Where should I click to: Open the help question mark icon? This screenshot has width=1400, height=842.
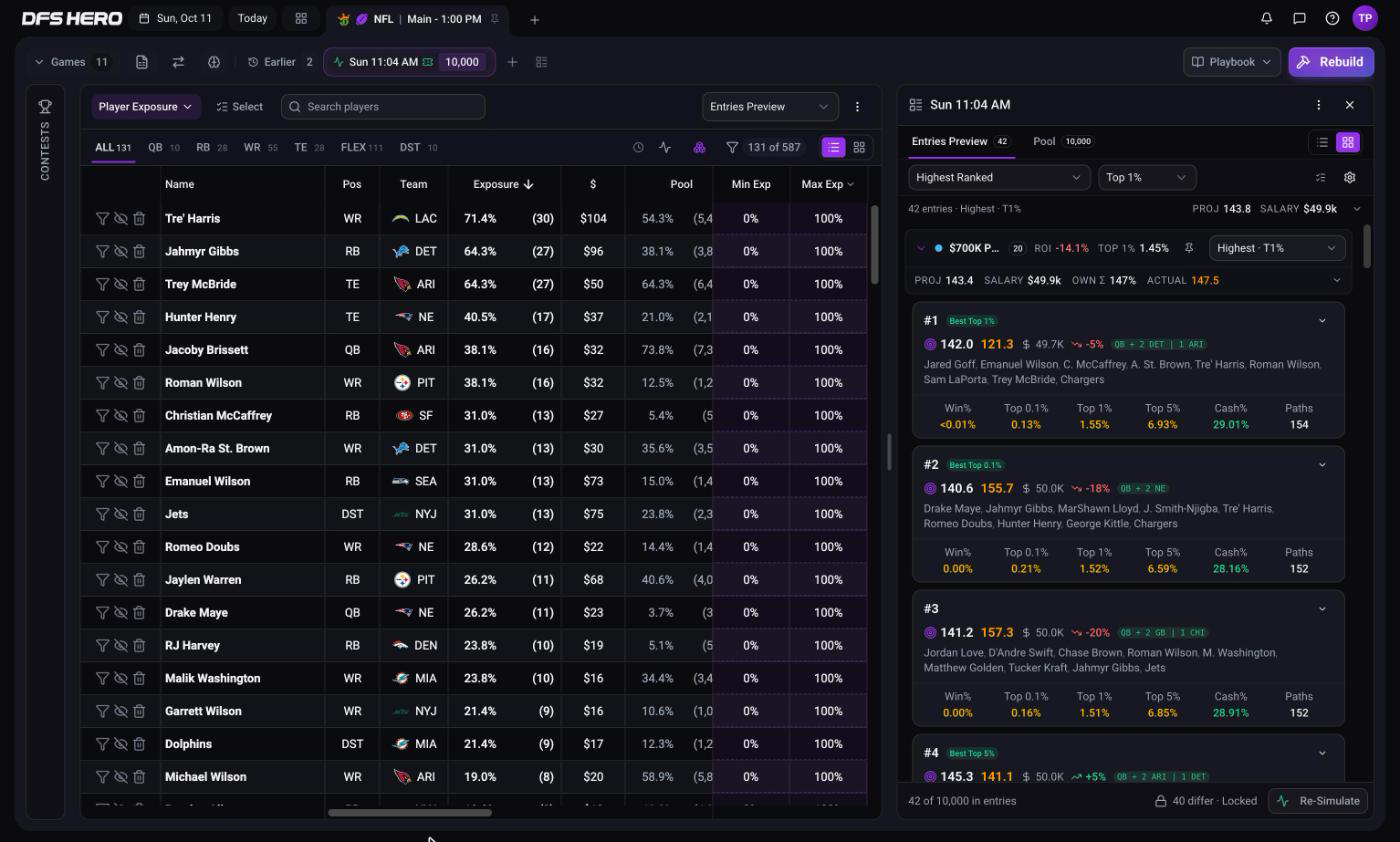pos(1332,18)
